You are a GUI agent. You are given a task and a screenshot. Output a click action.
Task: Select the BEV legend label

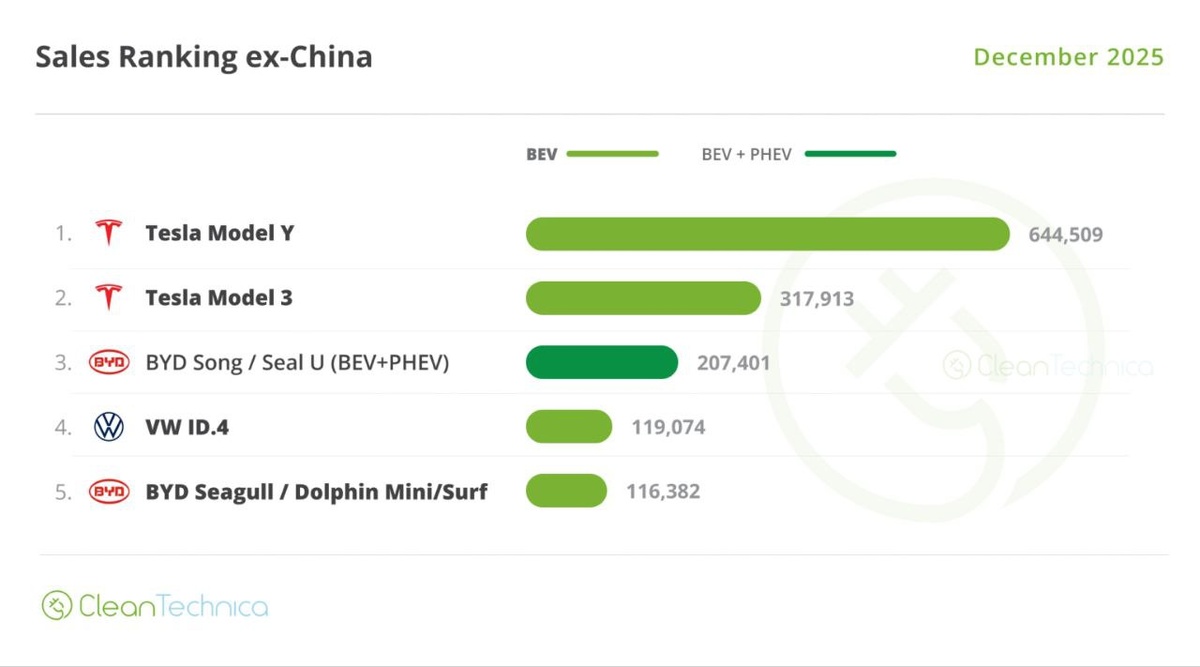pyautogui.click(x=542, y=155)
